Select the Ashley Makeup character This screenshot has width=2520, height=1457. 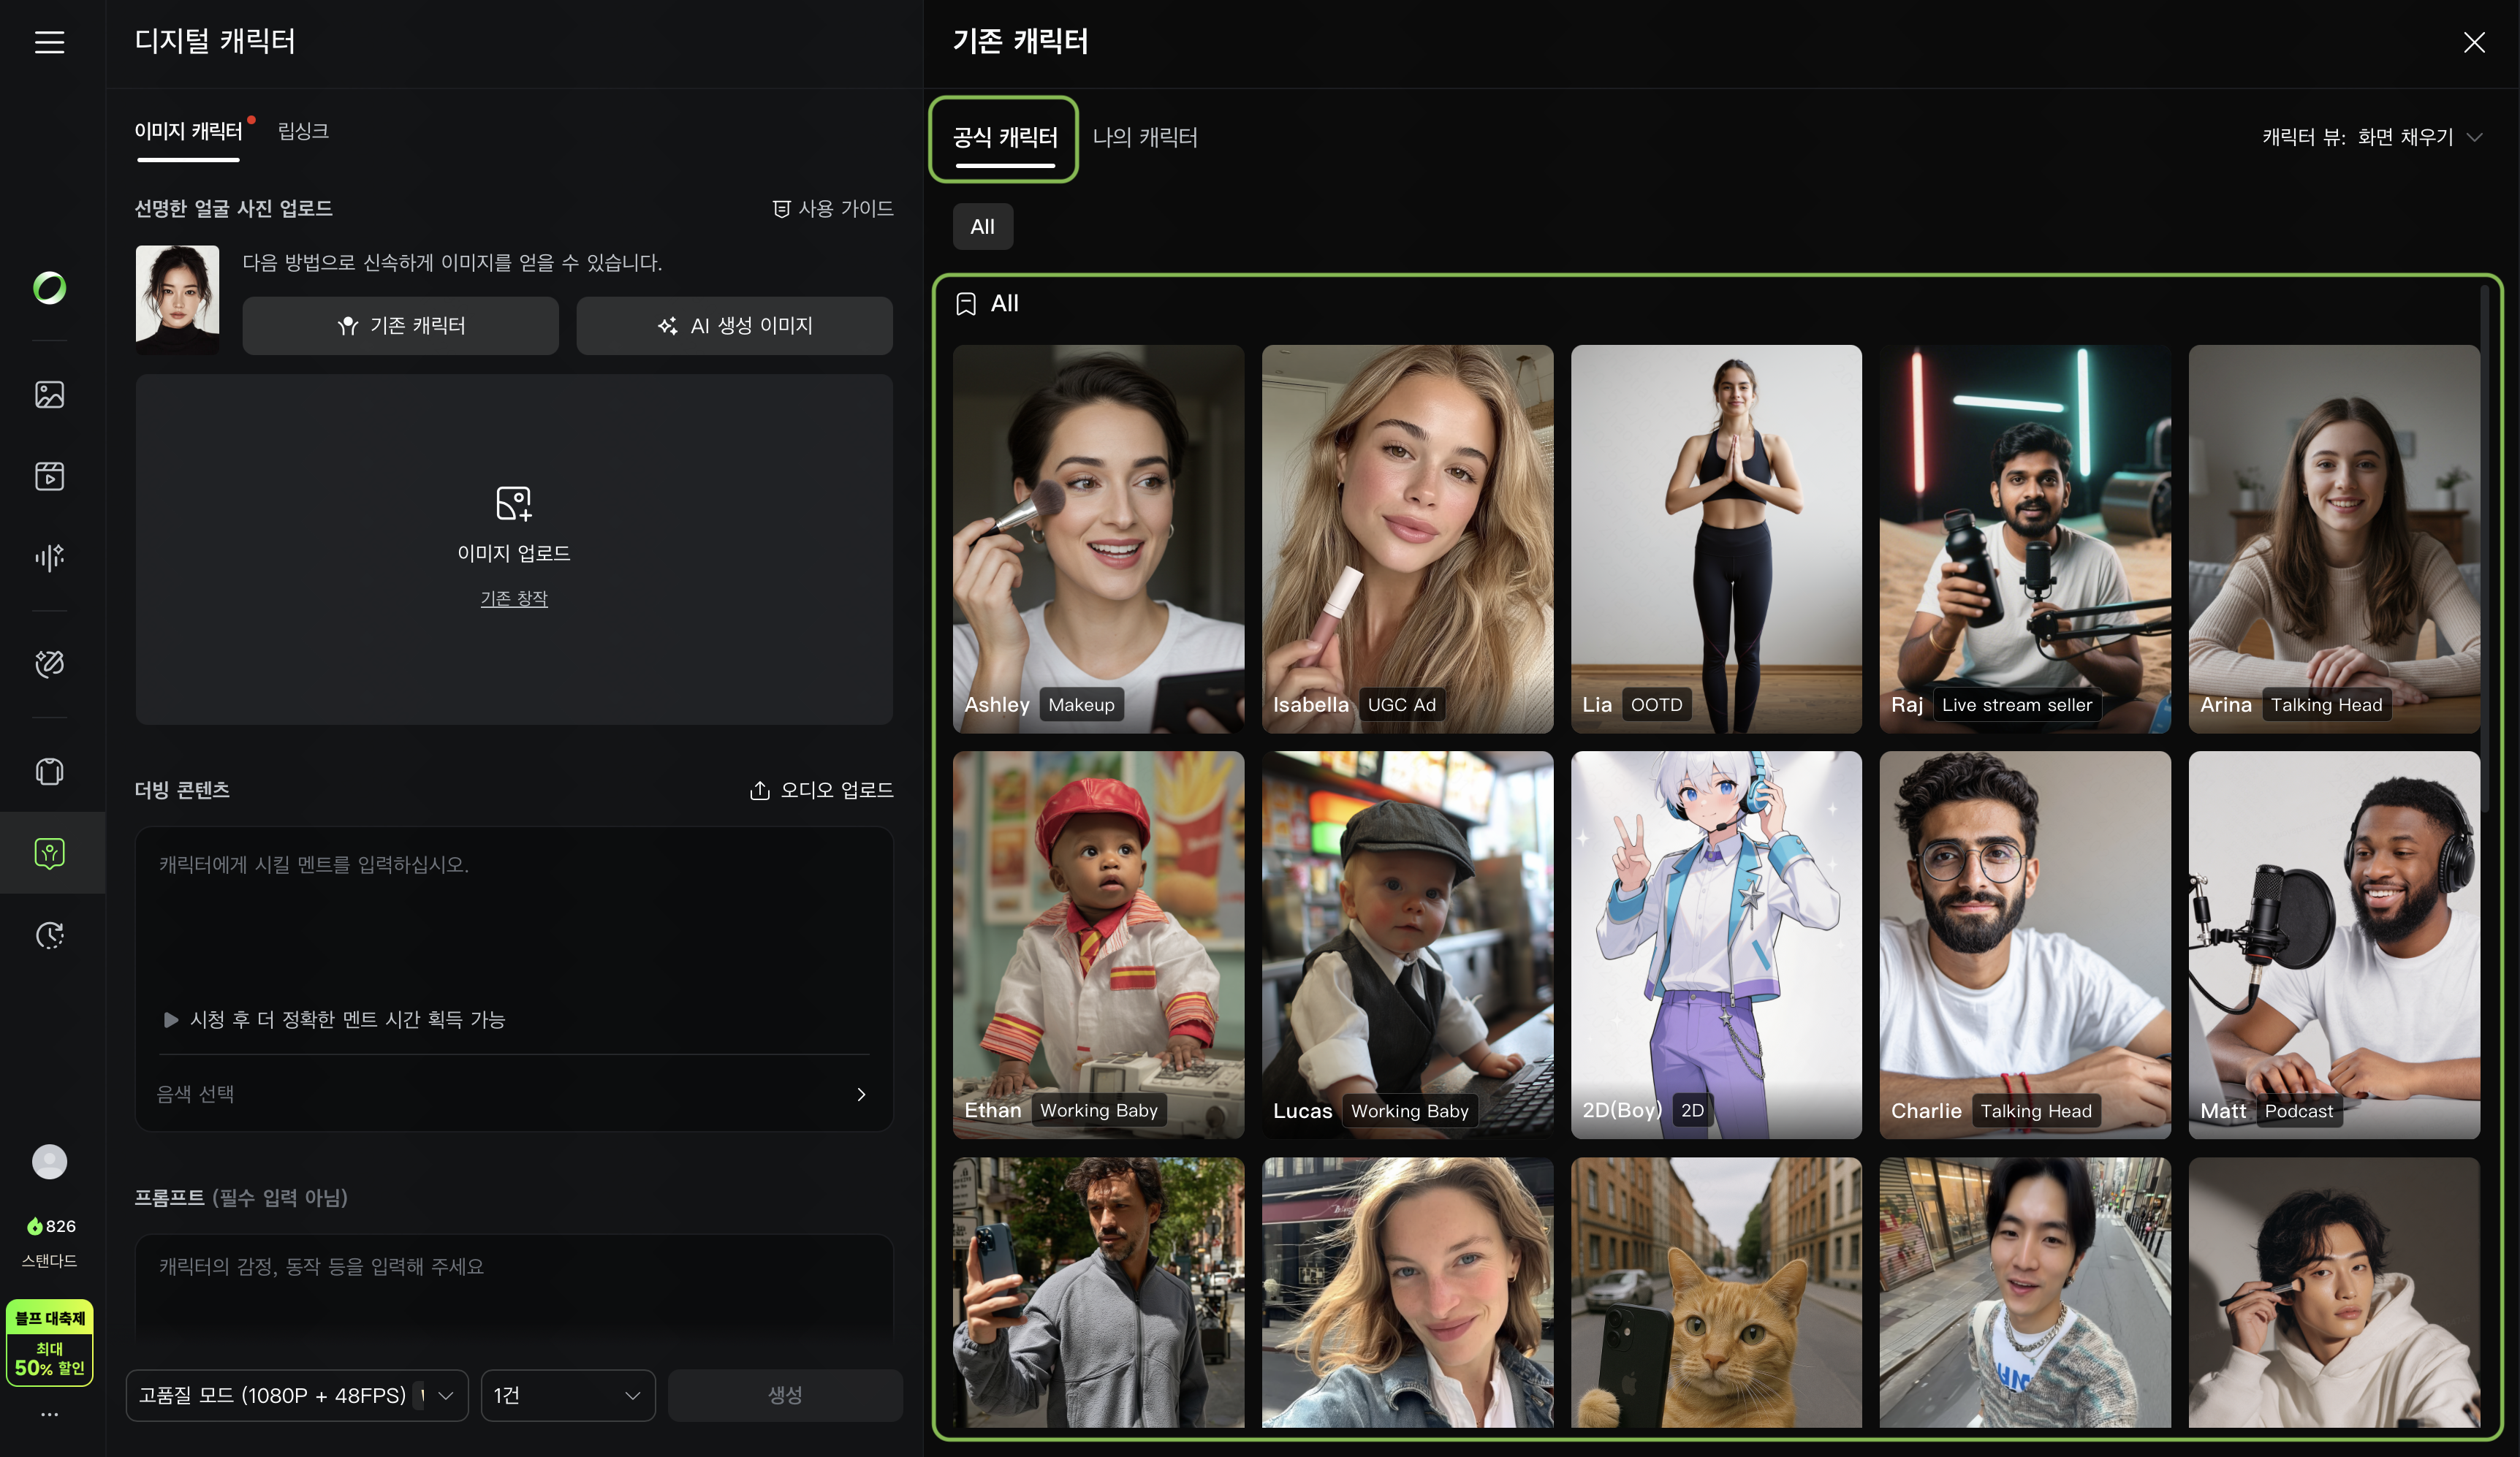(1098, 539)
